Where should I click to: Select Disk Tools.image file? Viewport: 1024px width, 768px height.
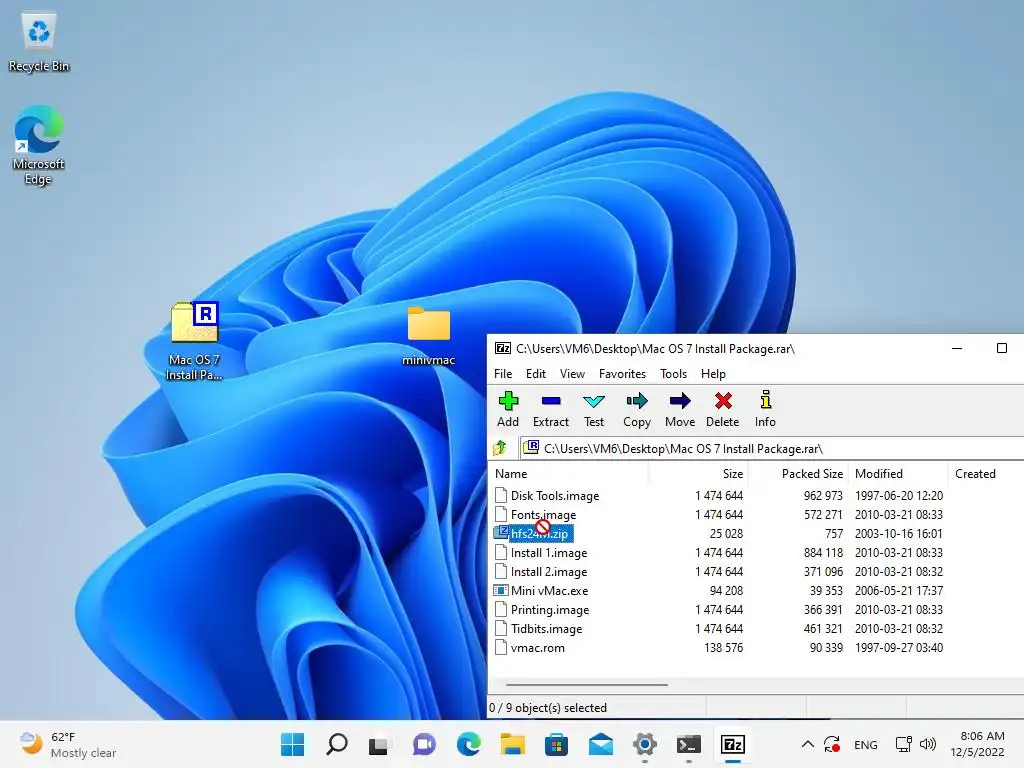(554, 496)
